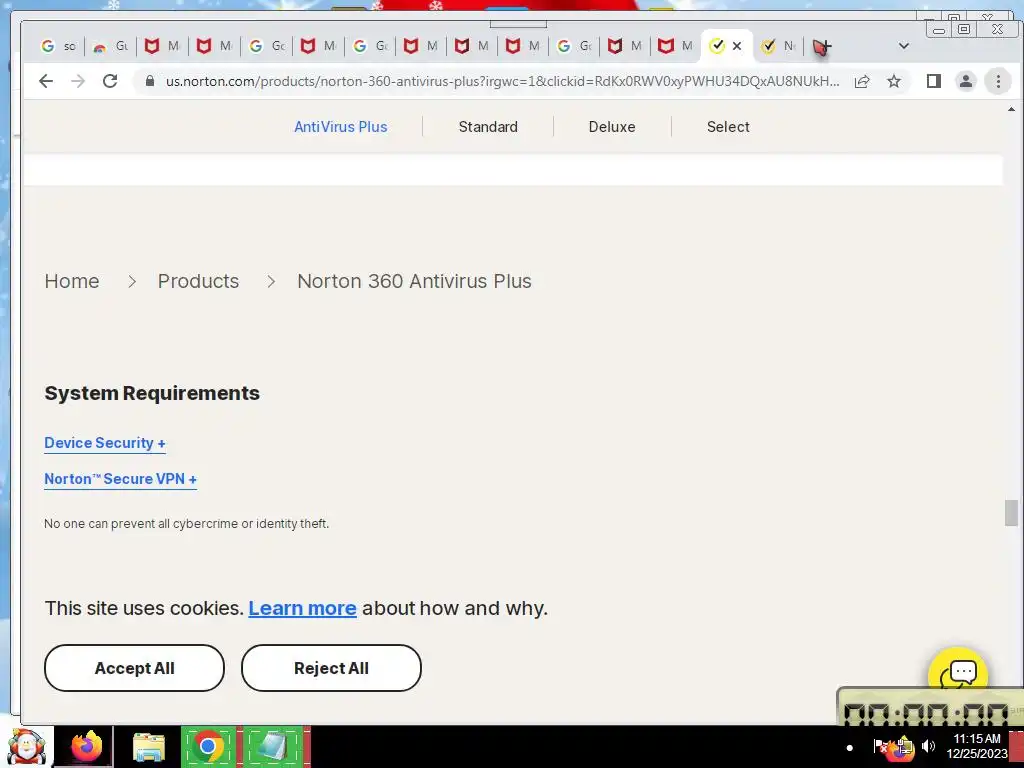Image resolution: width=1024 pixels, height=768 pixels.
Task: Maximize the Chrome window
Action: (x=964, y=29)
